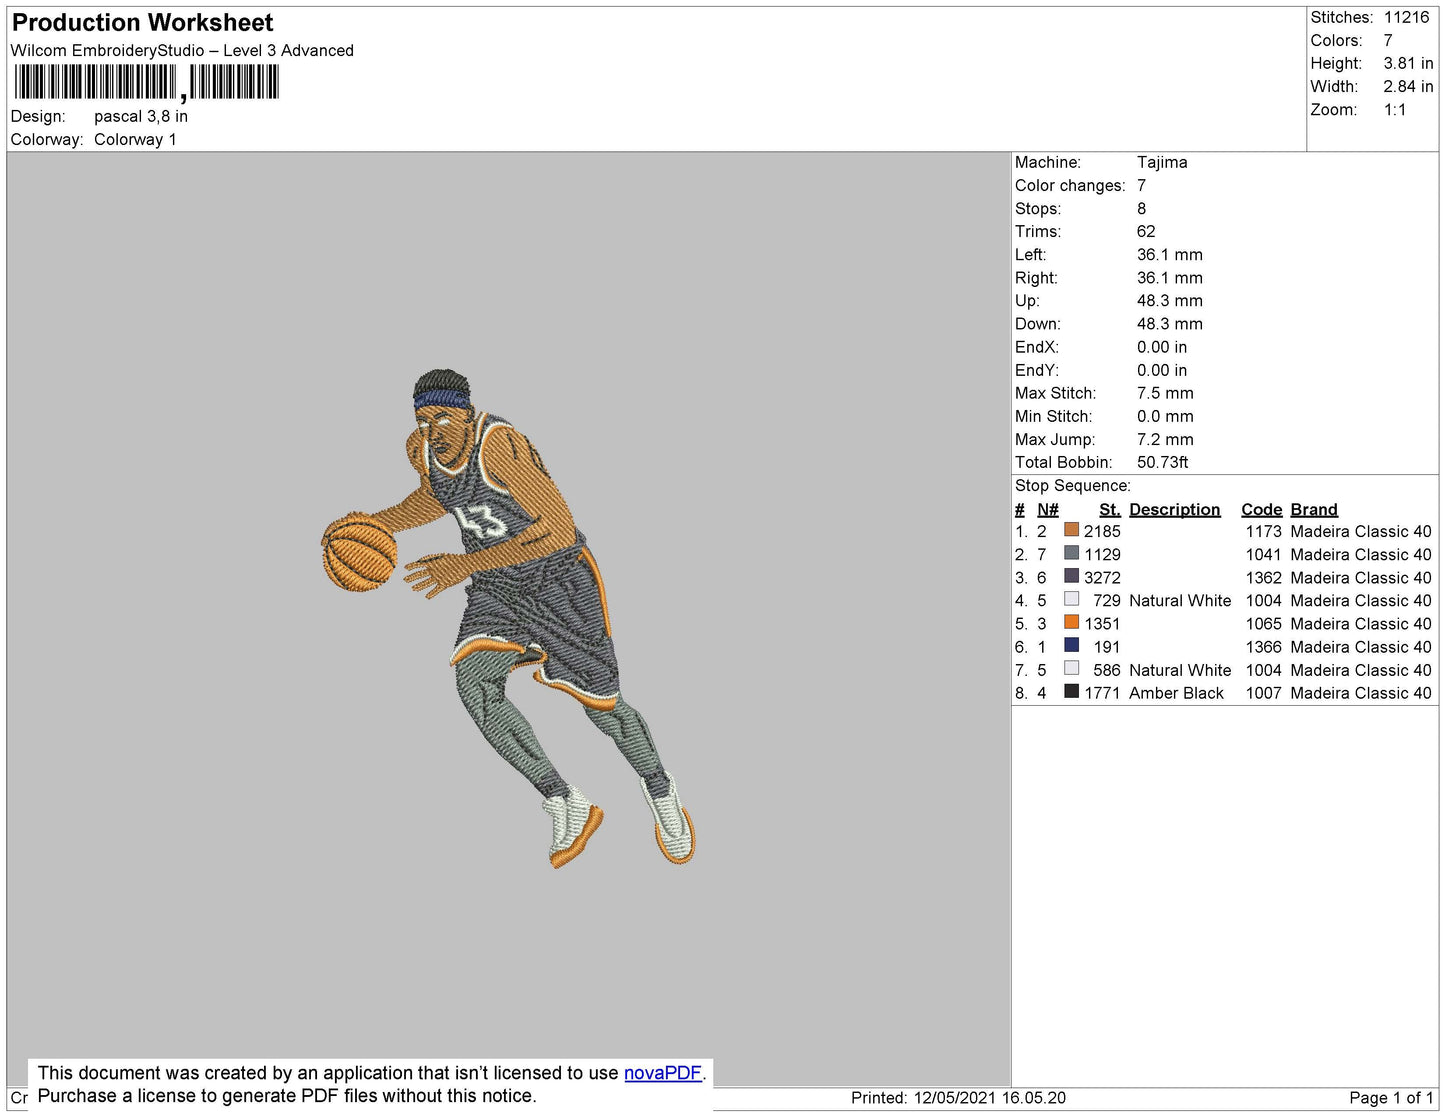
Task: Select 'Wilcom EmbroideryStudio – Level 3 Advanced' text
Action: pyautogui.click(x=182, y=50)
